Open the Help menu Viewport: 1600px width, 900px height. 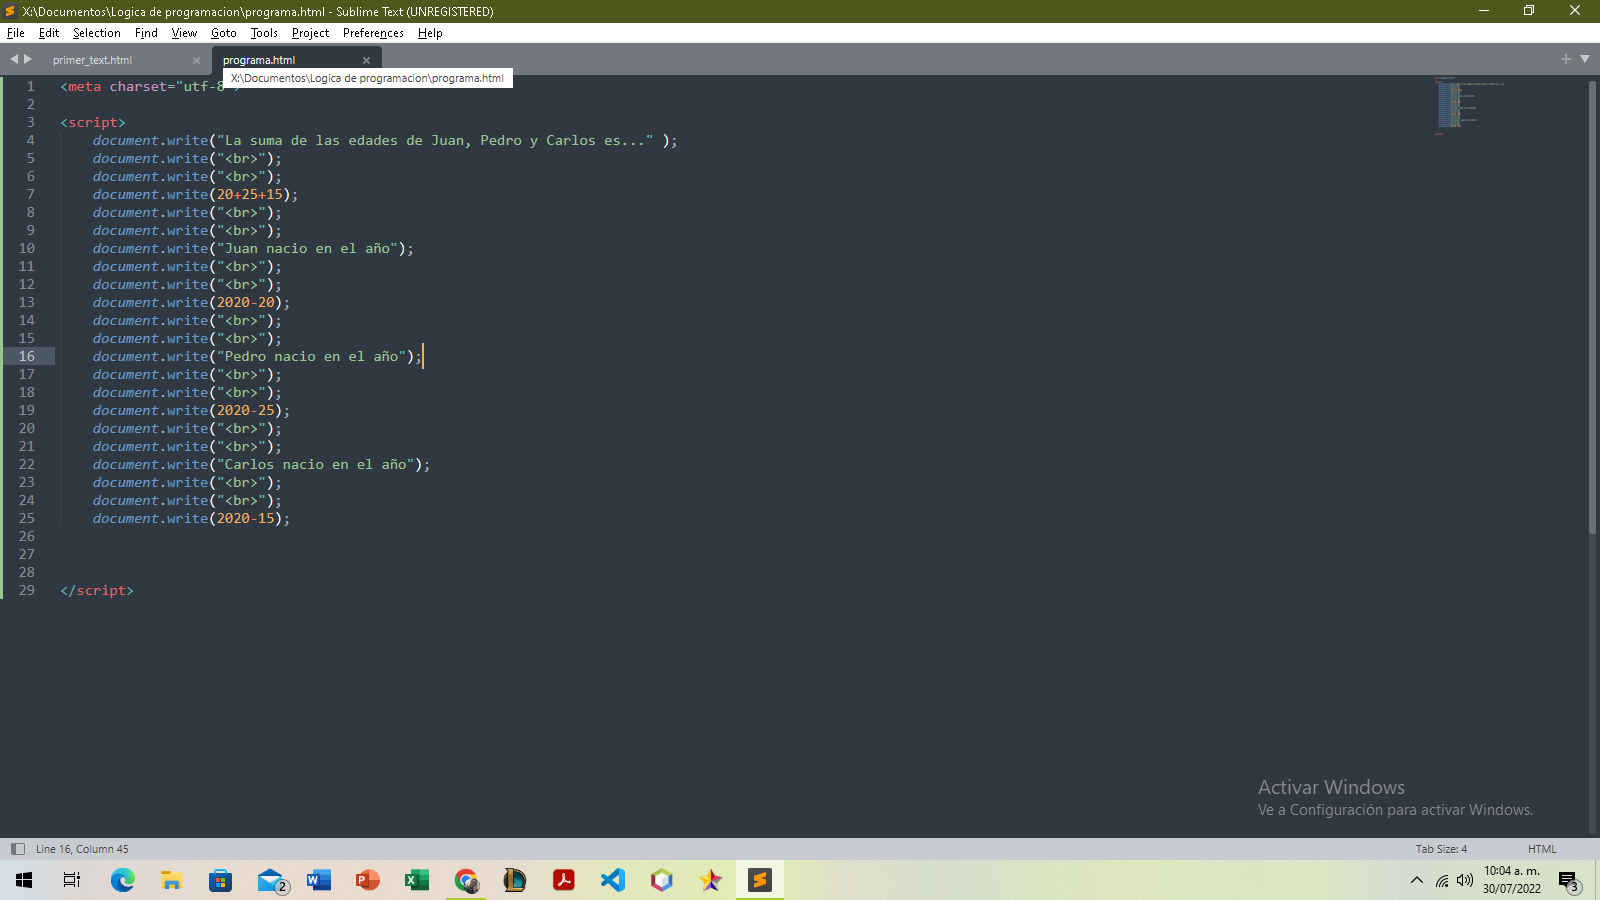pyautogui.click(x=430, y=33)
